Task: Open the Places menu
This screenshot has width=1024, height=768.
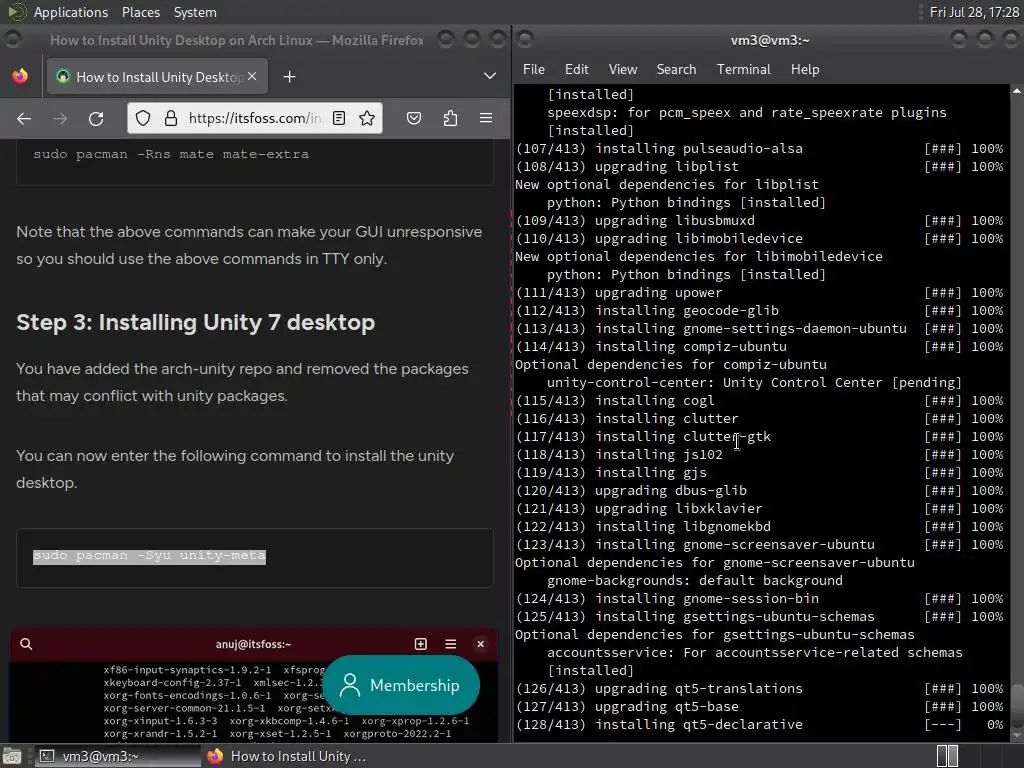Action: click(140, 12)
